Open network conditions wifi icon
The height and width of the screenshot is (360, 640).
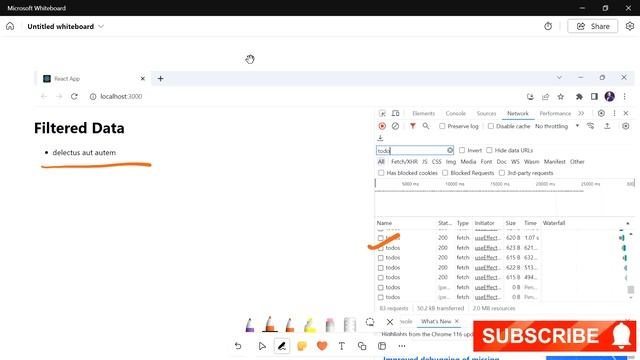[x=591, y=126]
